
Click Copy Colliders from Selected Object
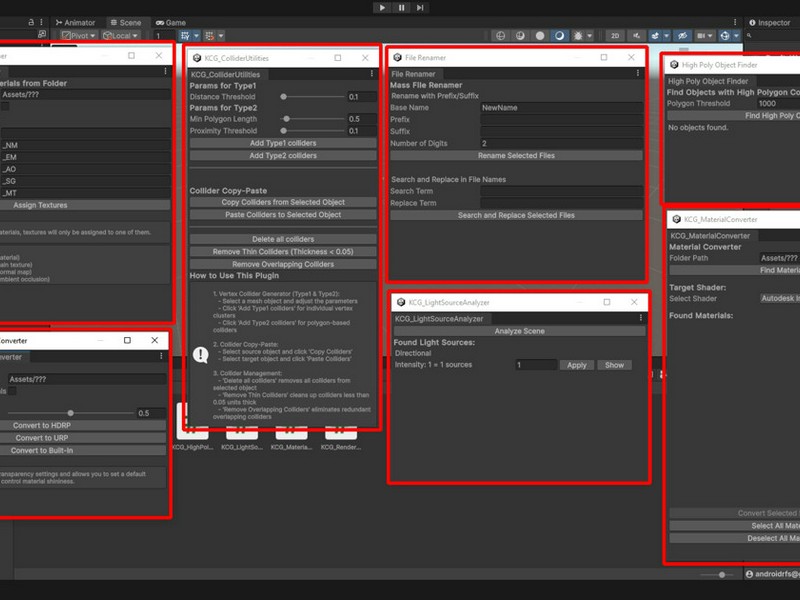[x=283, y=203]
